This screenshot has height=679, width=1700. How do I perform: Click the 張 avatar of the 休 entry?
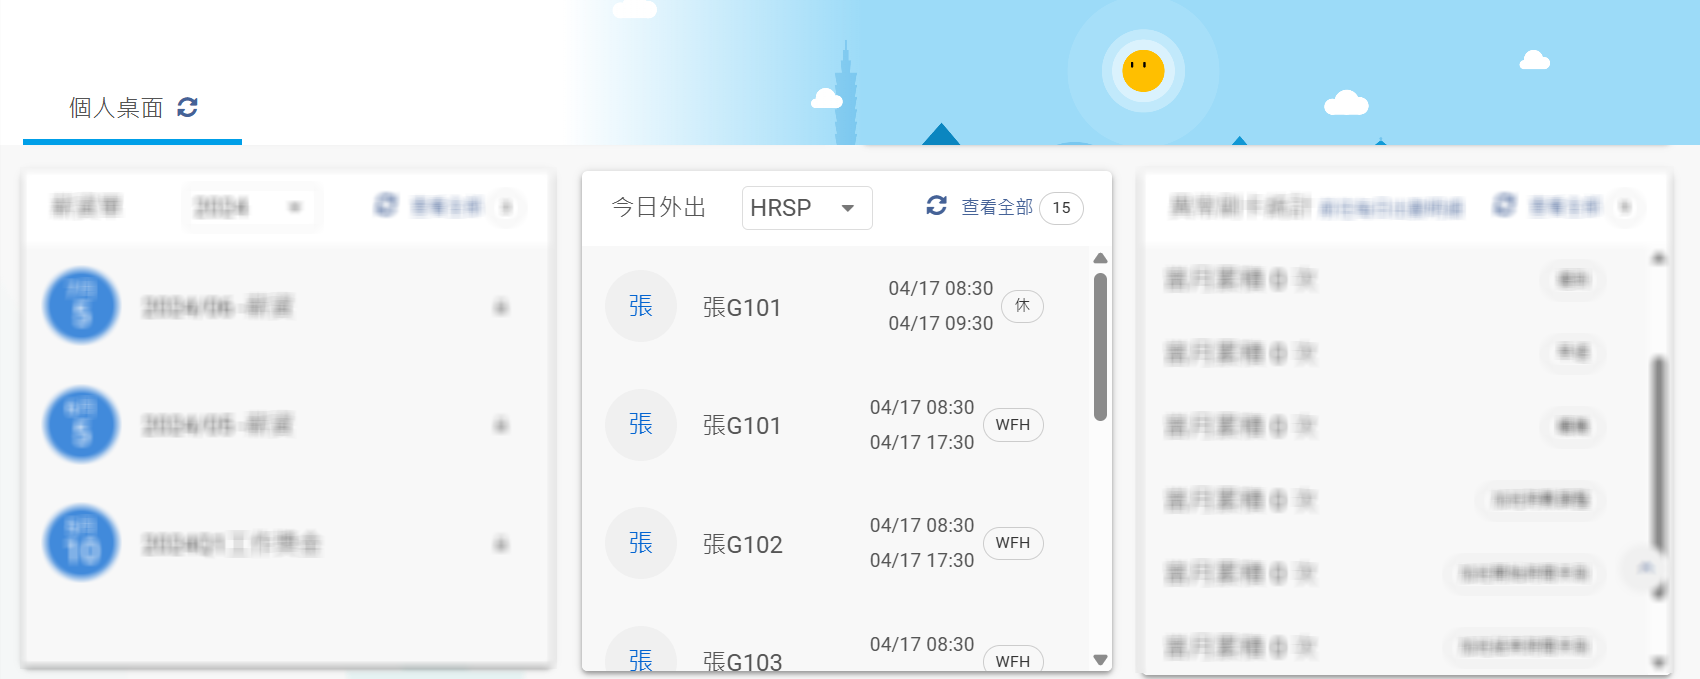tap(641, 306)
